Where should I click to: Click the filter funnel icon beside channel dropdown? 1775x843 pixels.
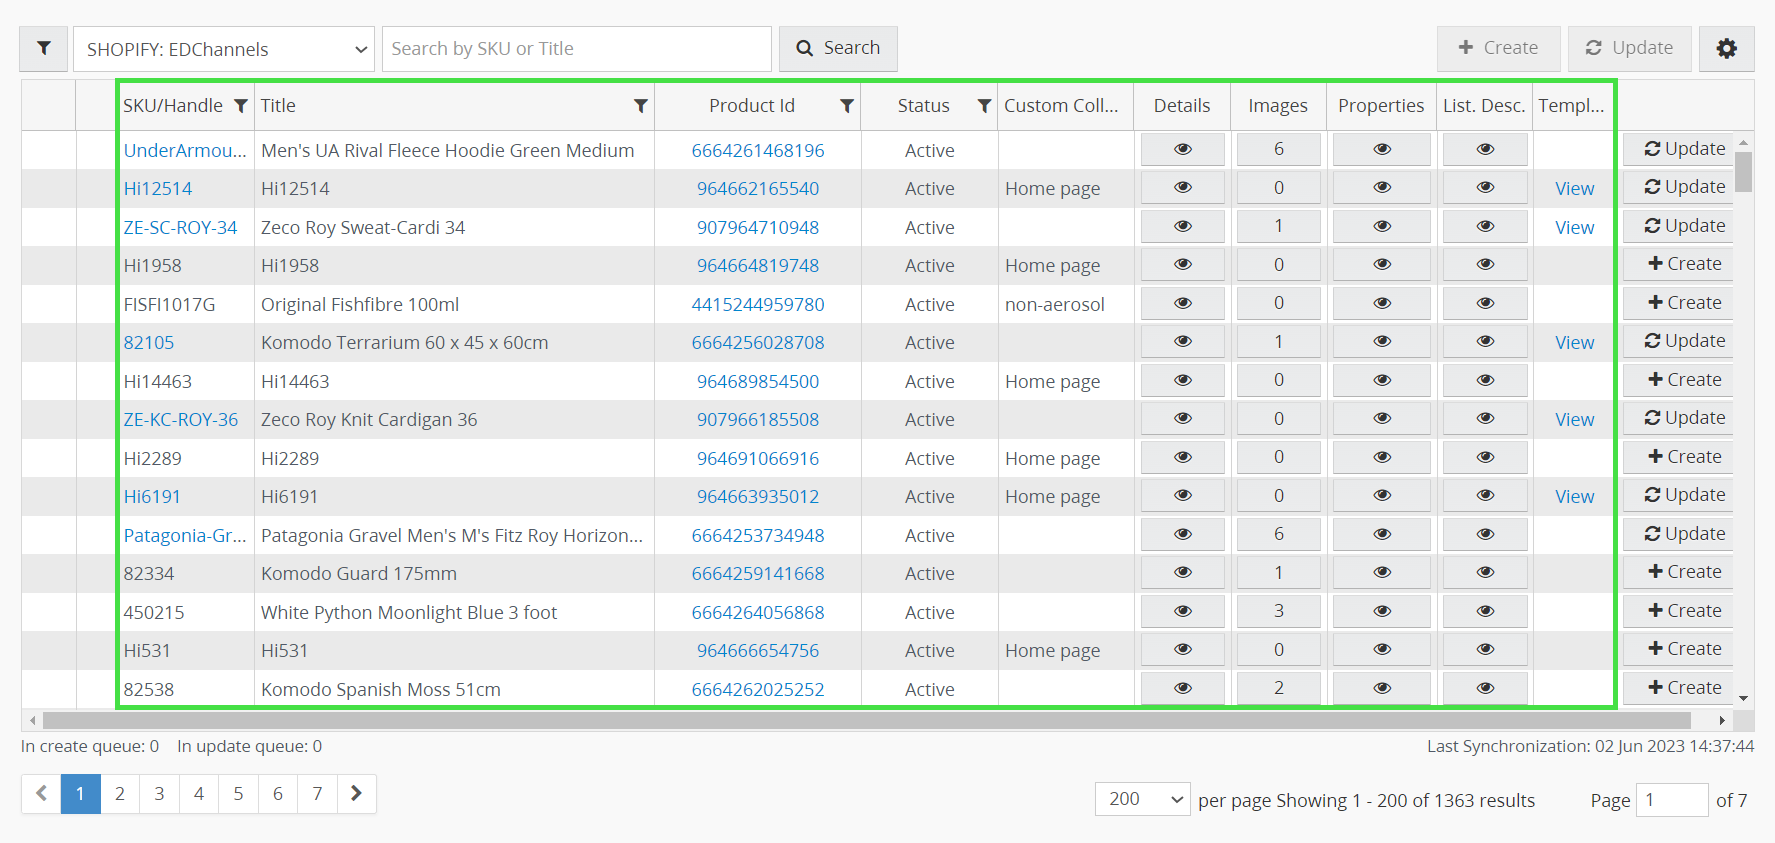click(x=44, y=49)
